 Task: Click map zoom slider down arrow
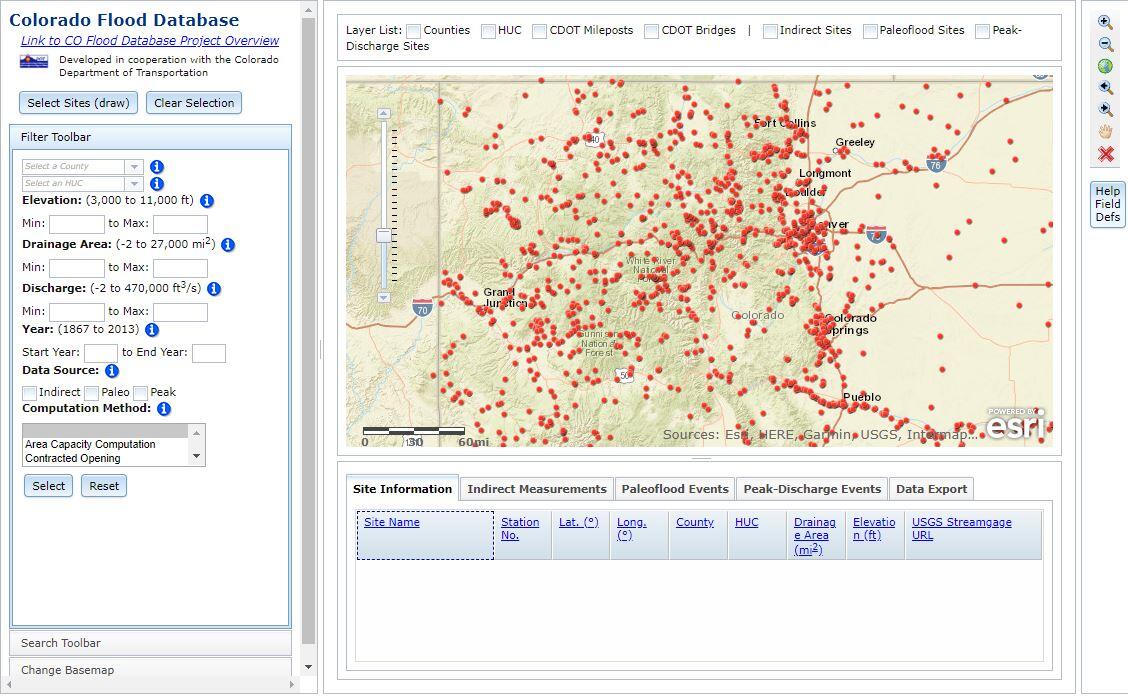click(383, 297)
